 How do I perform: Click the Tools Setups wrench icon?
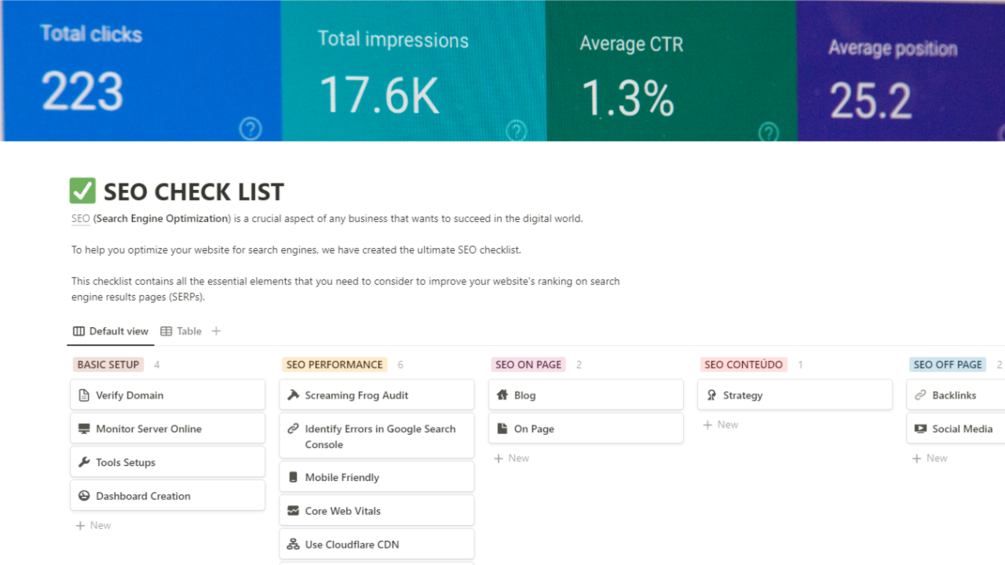tap(84, 462)
